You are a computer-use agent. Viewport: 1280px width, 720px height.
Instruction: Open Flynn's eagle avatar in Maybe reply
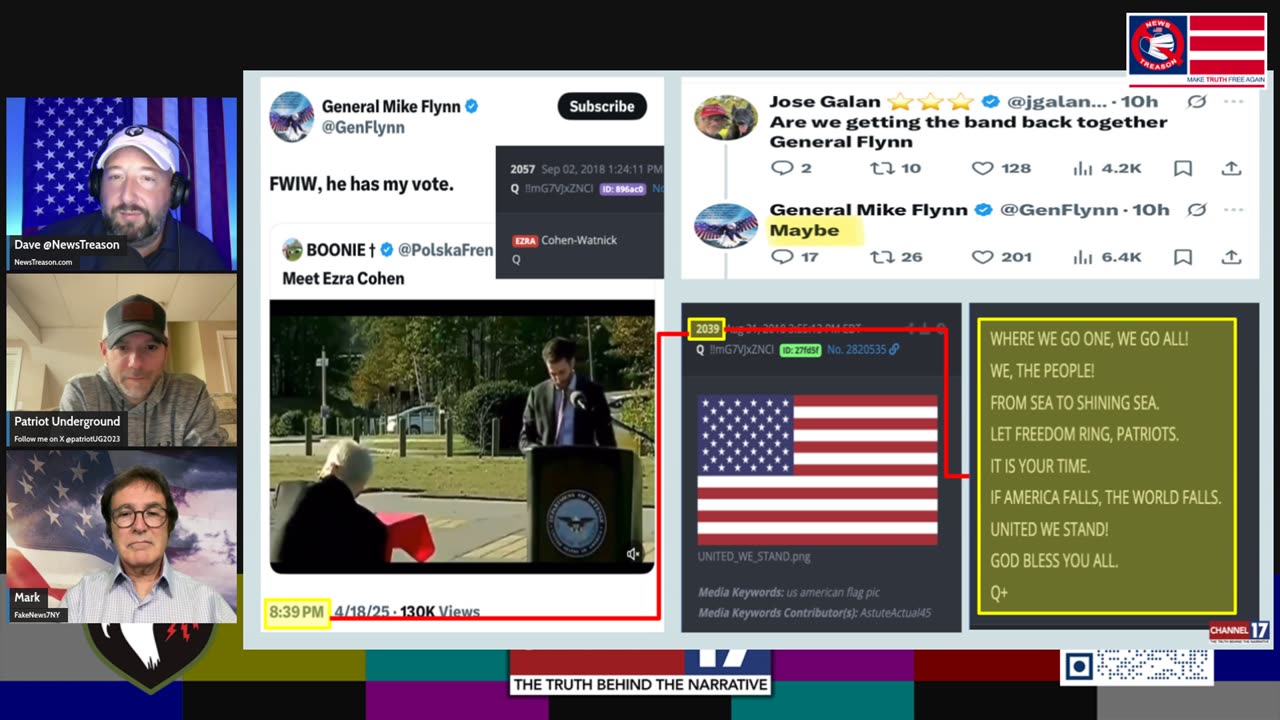[726, 226]
